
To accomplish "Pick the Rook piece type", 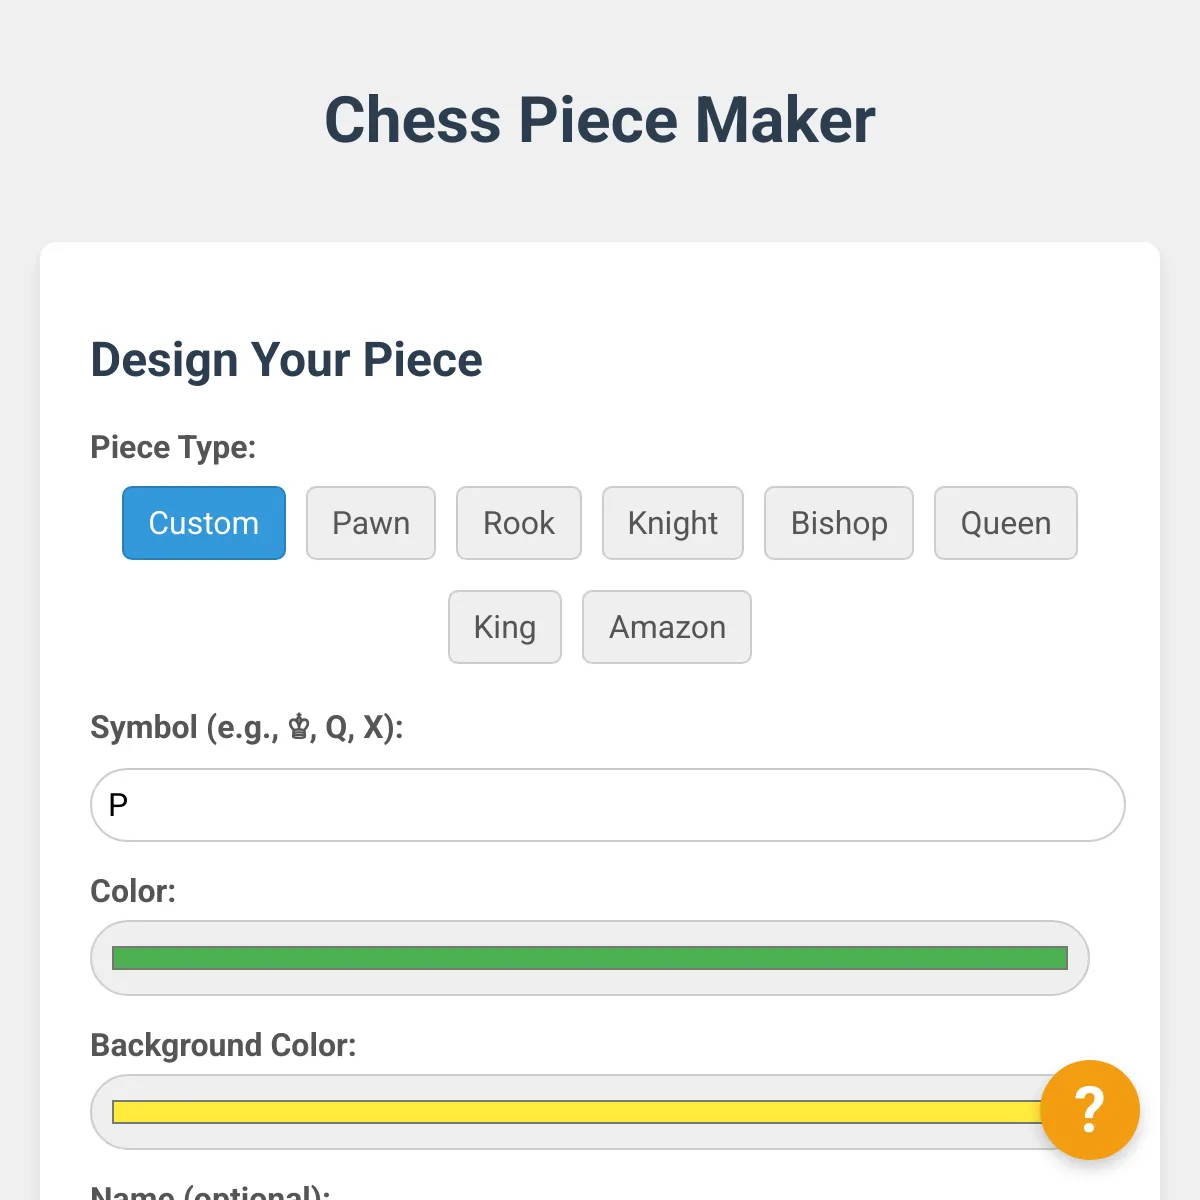I will (x=519, y=523).
